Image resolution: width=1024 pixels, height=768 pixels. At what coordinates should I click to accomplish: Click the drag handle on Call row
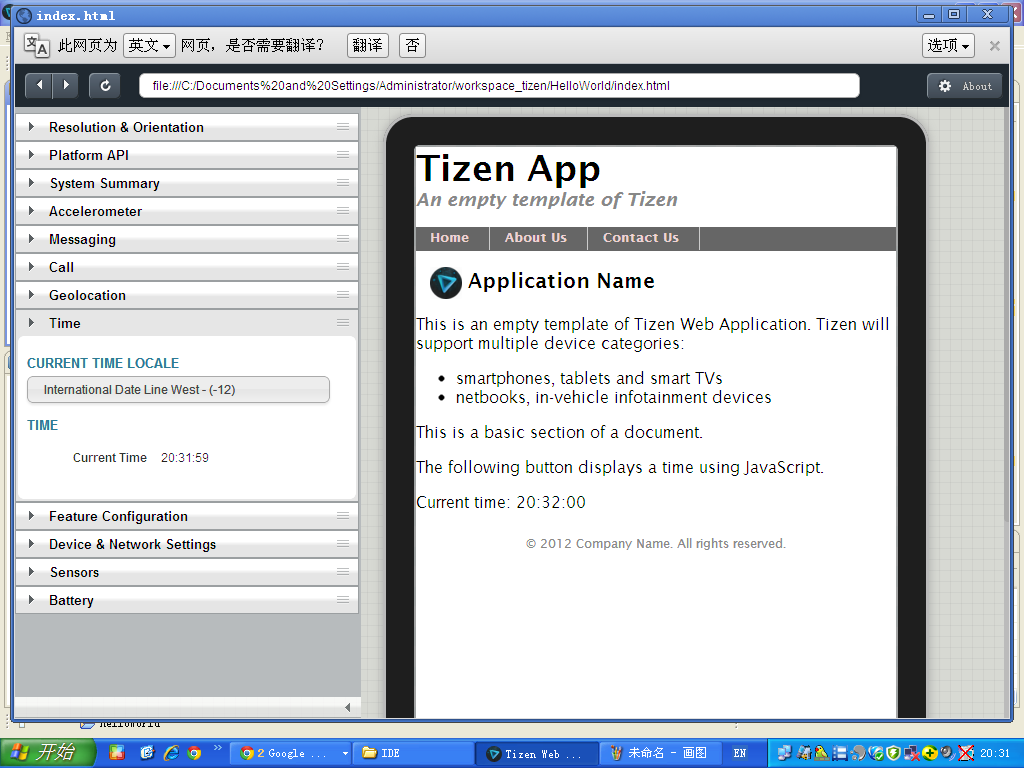pyautogui.click(x=343, y=267)
